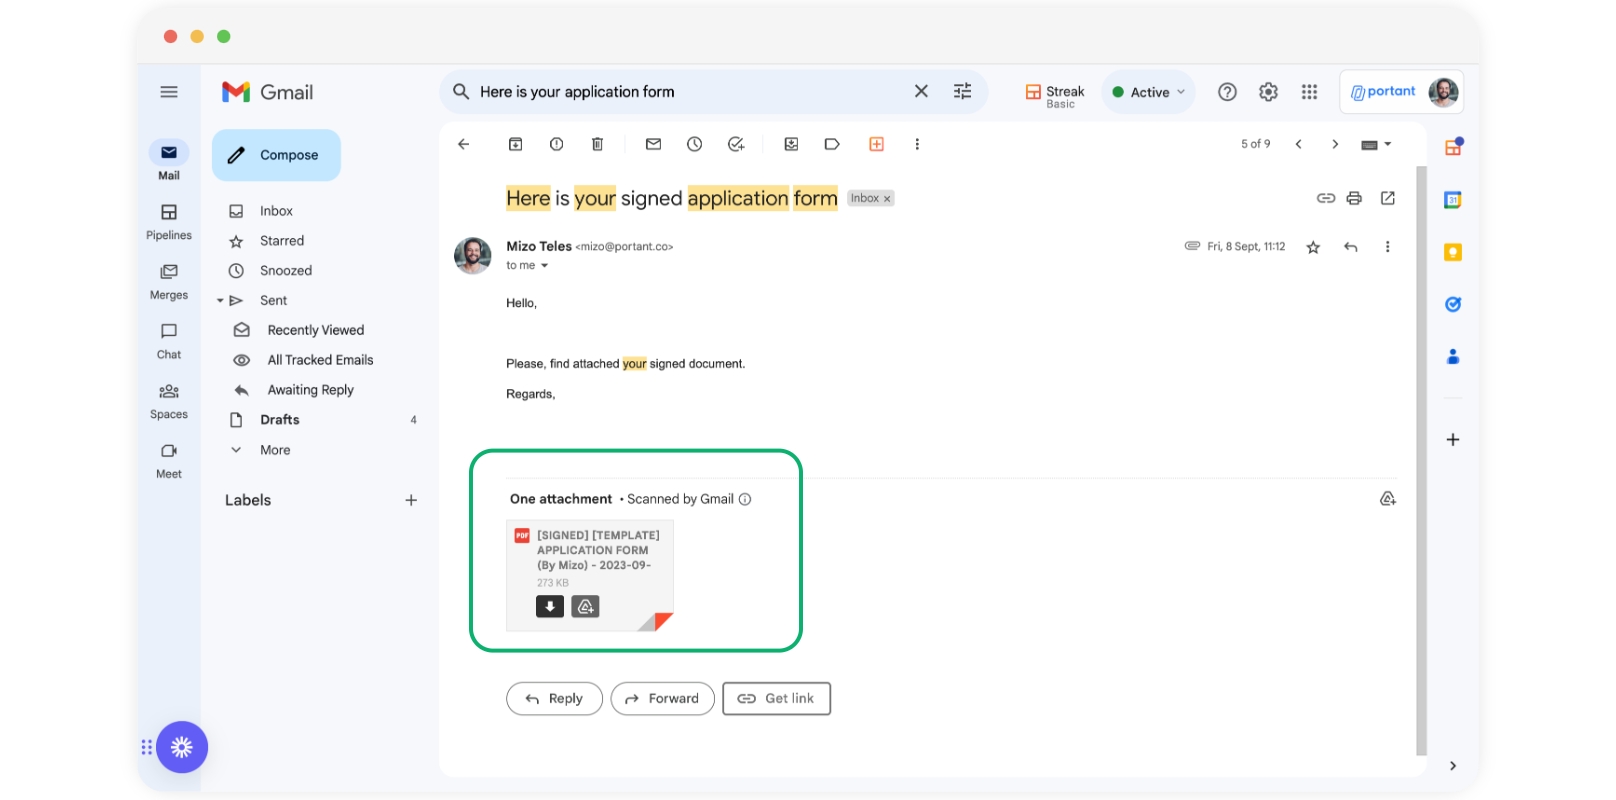Expand More in the folder list
The height and width of the screenshot is (800, 1616).
pyautogui.click(x=274, y=450)
